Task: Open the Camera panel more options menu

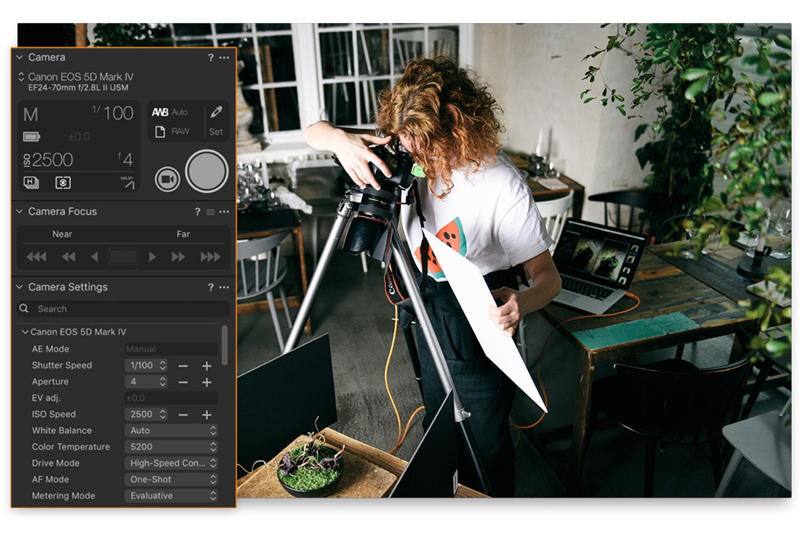Action: coord(224,58)
